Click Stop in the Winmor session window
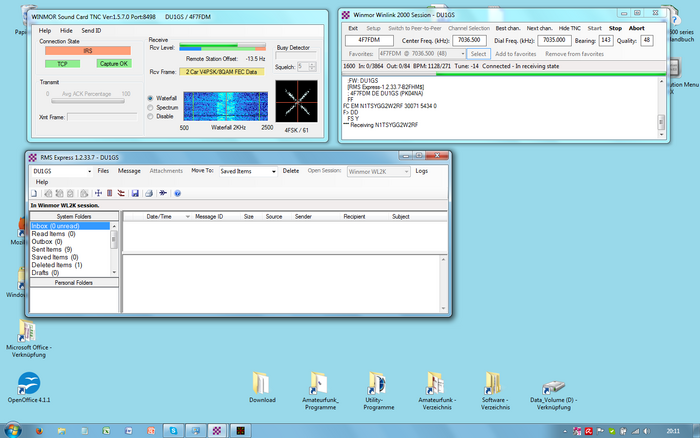The width and height of the screenshot is (700, 438). [615, 28]
